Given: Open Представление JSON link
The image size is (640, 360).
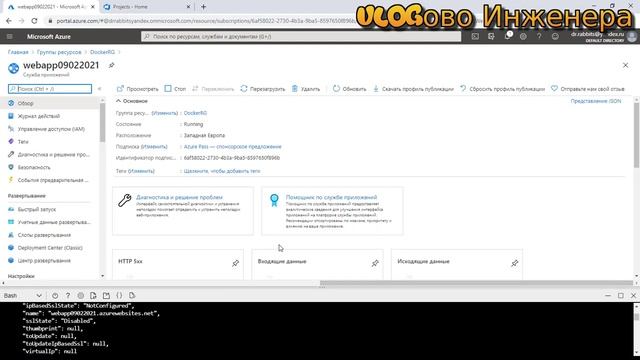Looking at the screenshot, I should (x=596, y=101).
